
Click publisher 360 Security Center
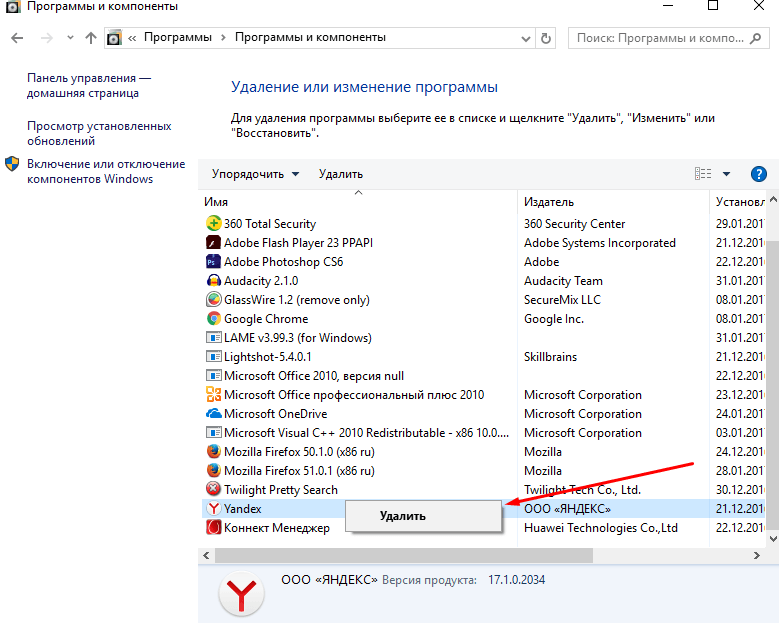[574, 224]
